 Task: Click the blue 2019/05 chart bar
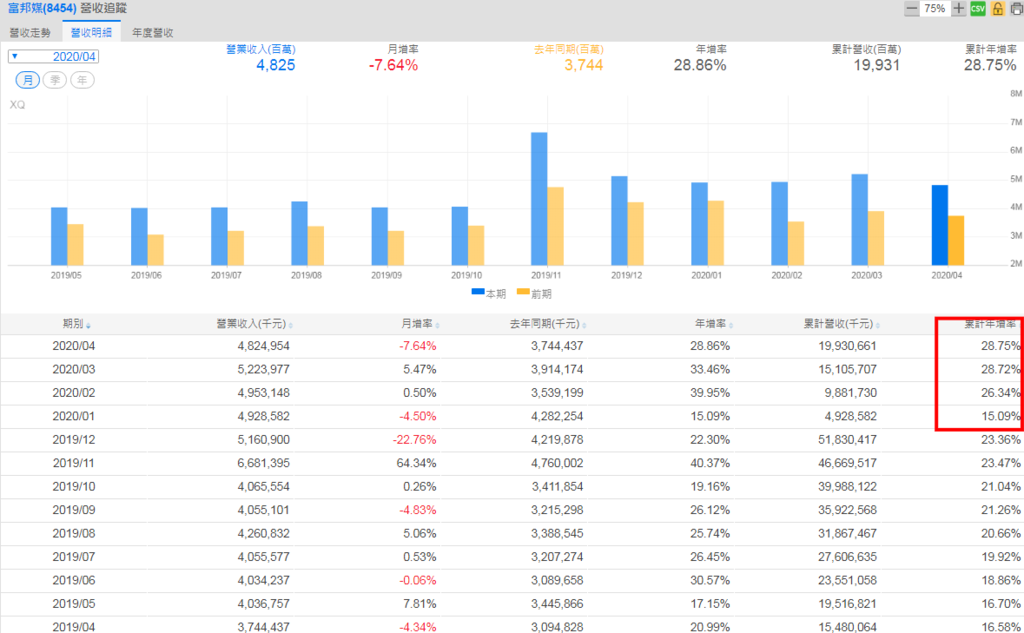click(x=59, y=236)
